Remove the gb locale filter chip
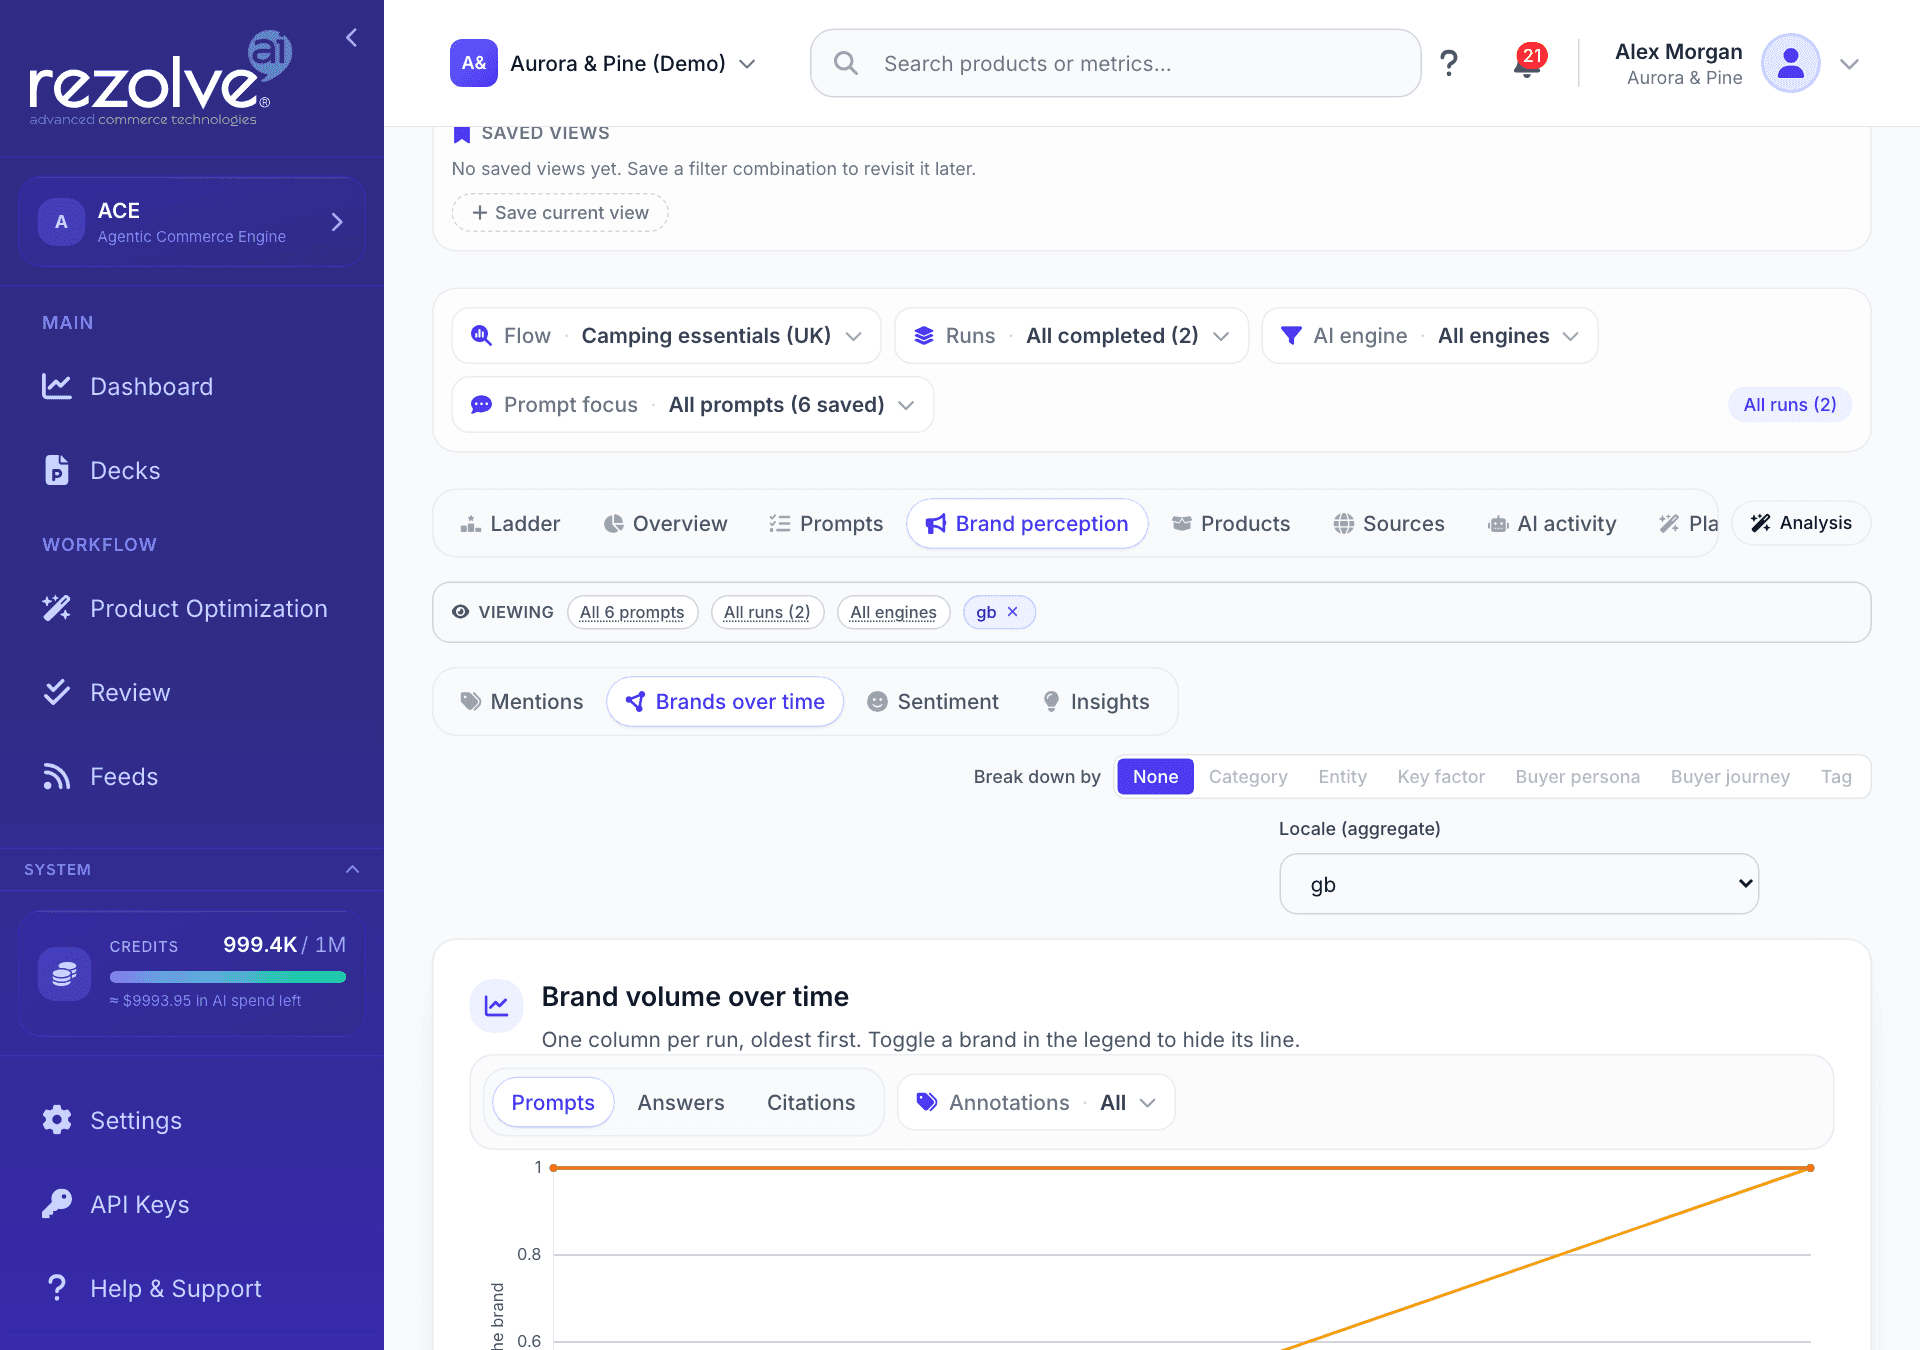This screenshot has height=1350, width=1920. (1013, 612)
